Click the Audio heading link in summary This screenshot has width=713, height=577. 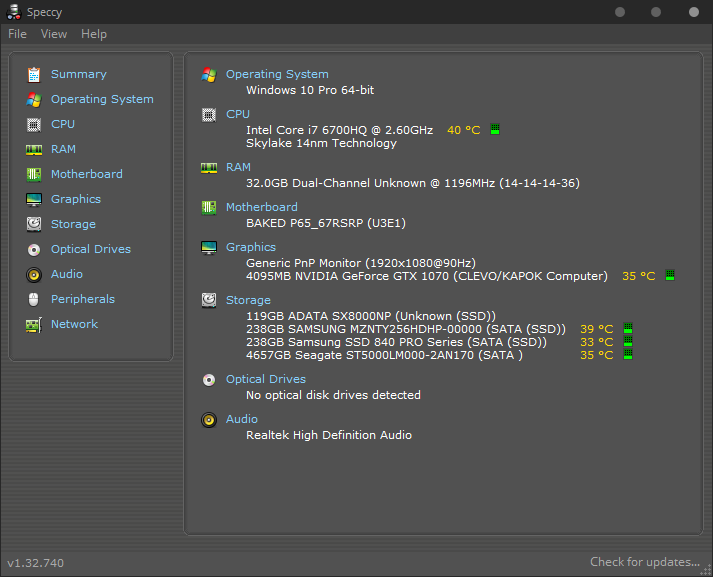tap(242, 419)
